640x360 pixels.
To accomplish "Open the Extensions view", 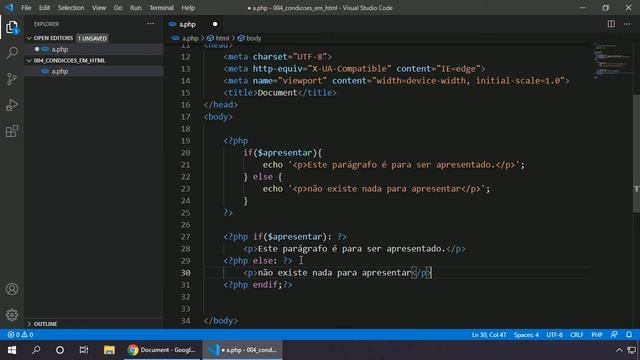I will [x=12, y=131].
